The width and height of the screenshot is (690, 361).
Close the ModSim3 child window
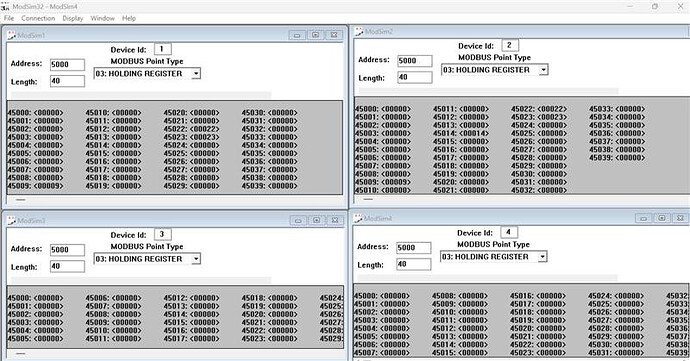[335, 220]
